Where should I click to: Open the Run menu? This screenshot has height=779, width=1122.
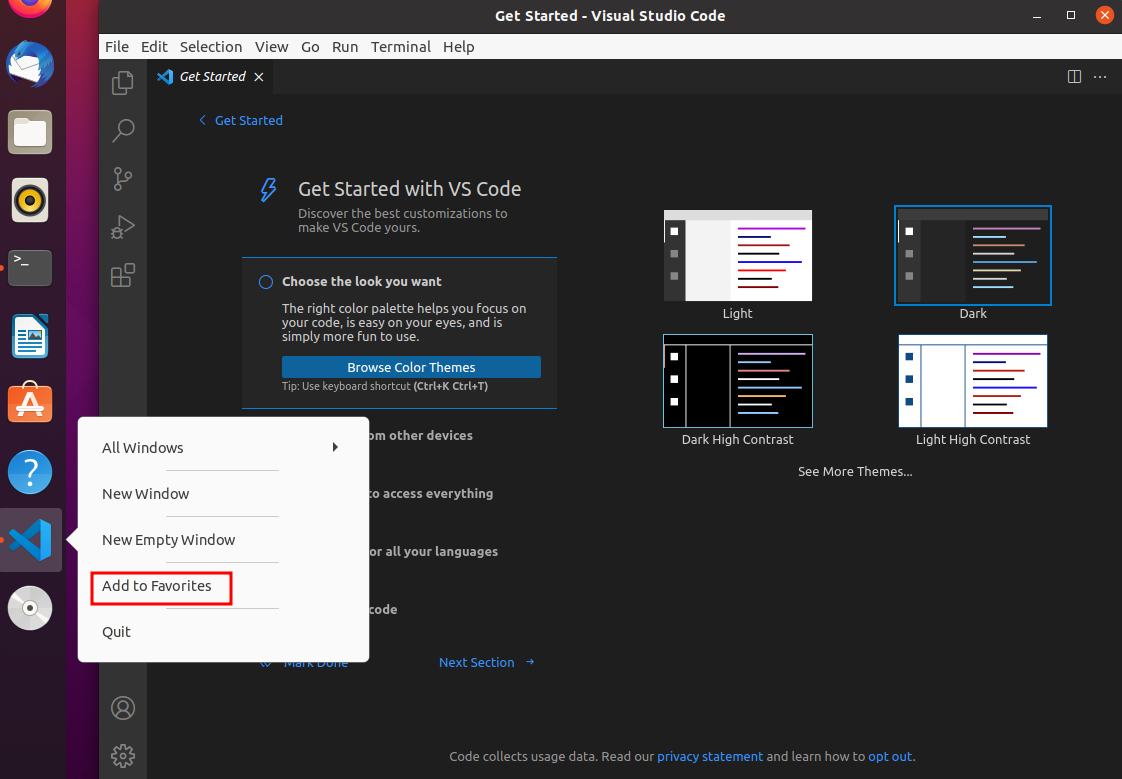(x=345, y=46)
